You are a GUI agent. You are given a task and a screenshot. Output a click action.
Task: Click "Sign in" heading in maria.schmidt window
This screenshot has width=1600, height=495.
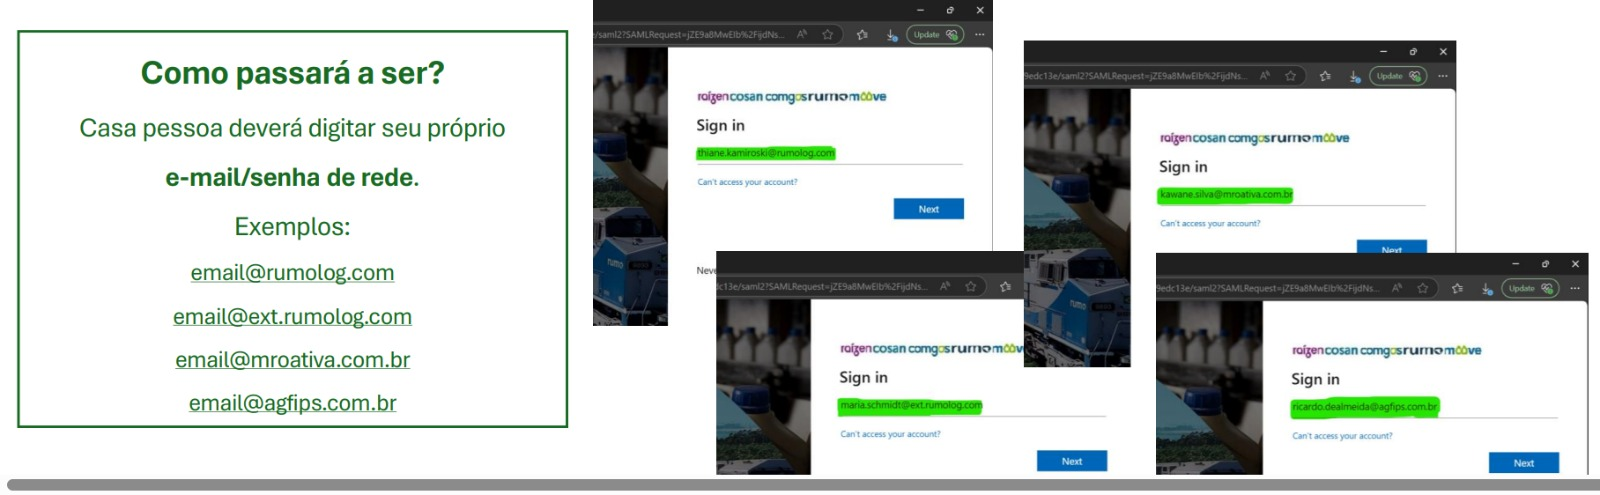click(863, 377)
